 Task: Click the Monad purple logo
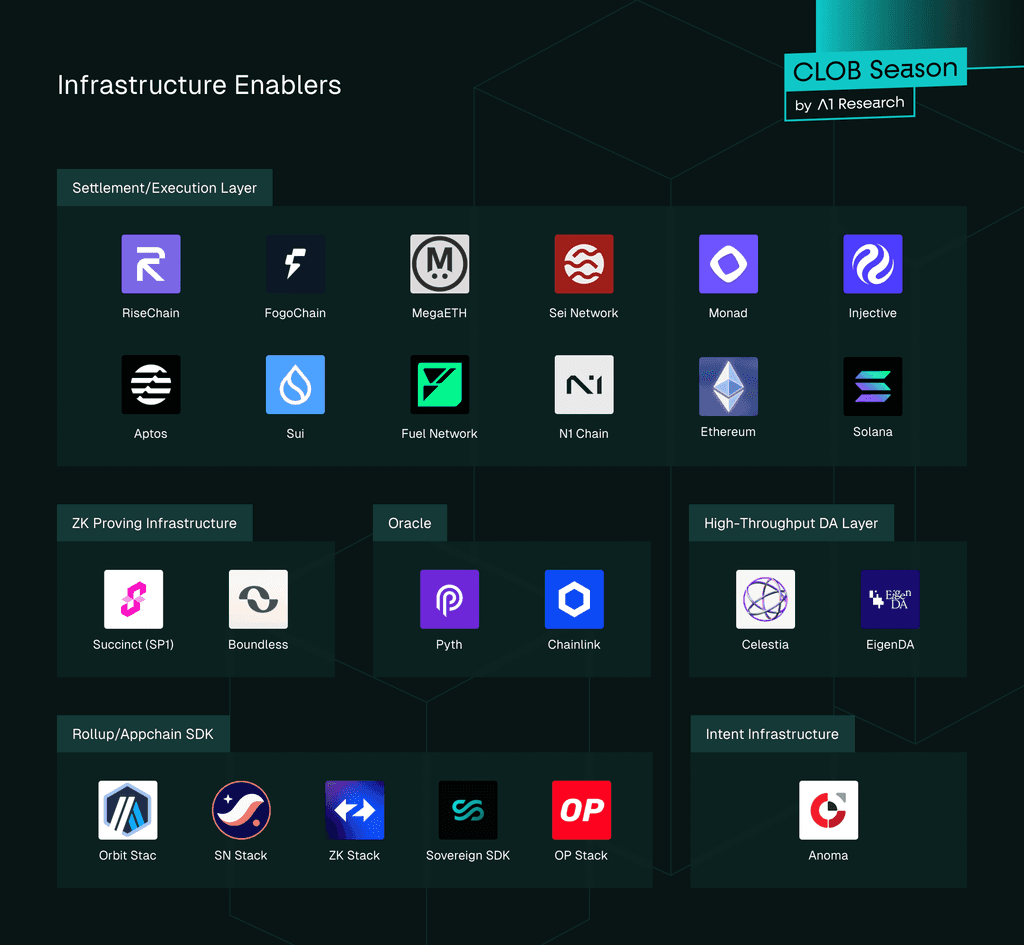tap(728, 264)
